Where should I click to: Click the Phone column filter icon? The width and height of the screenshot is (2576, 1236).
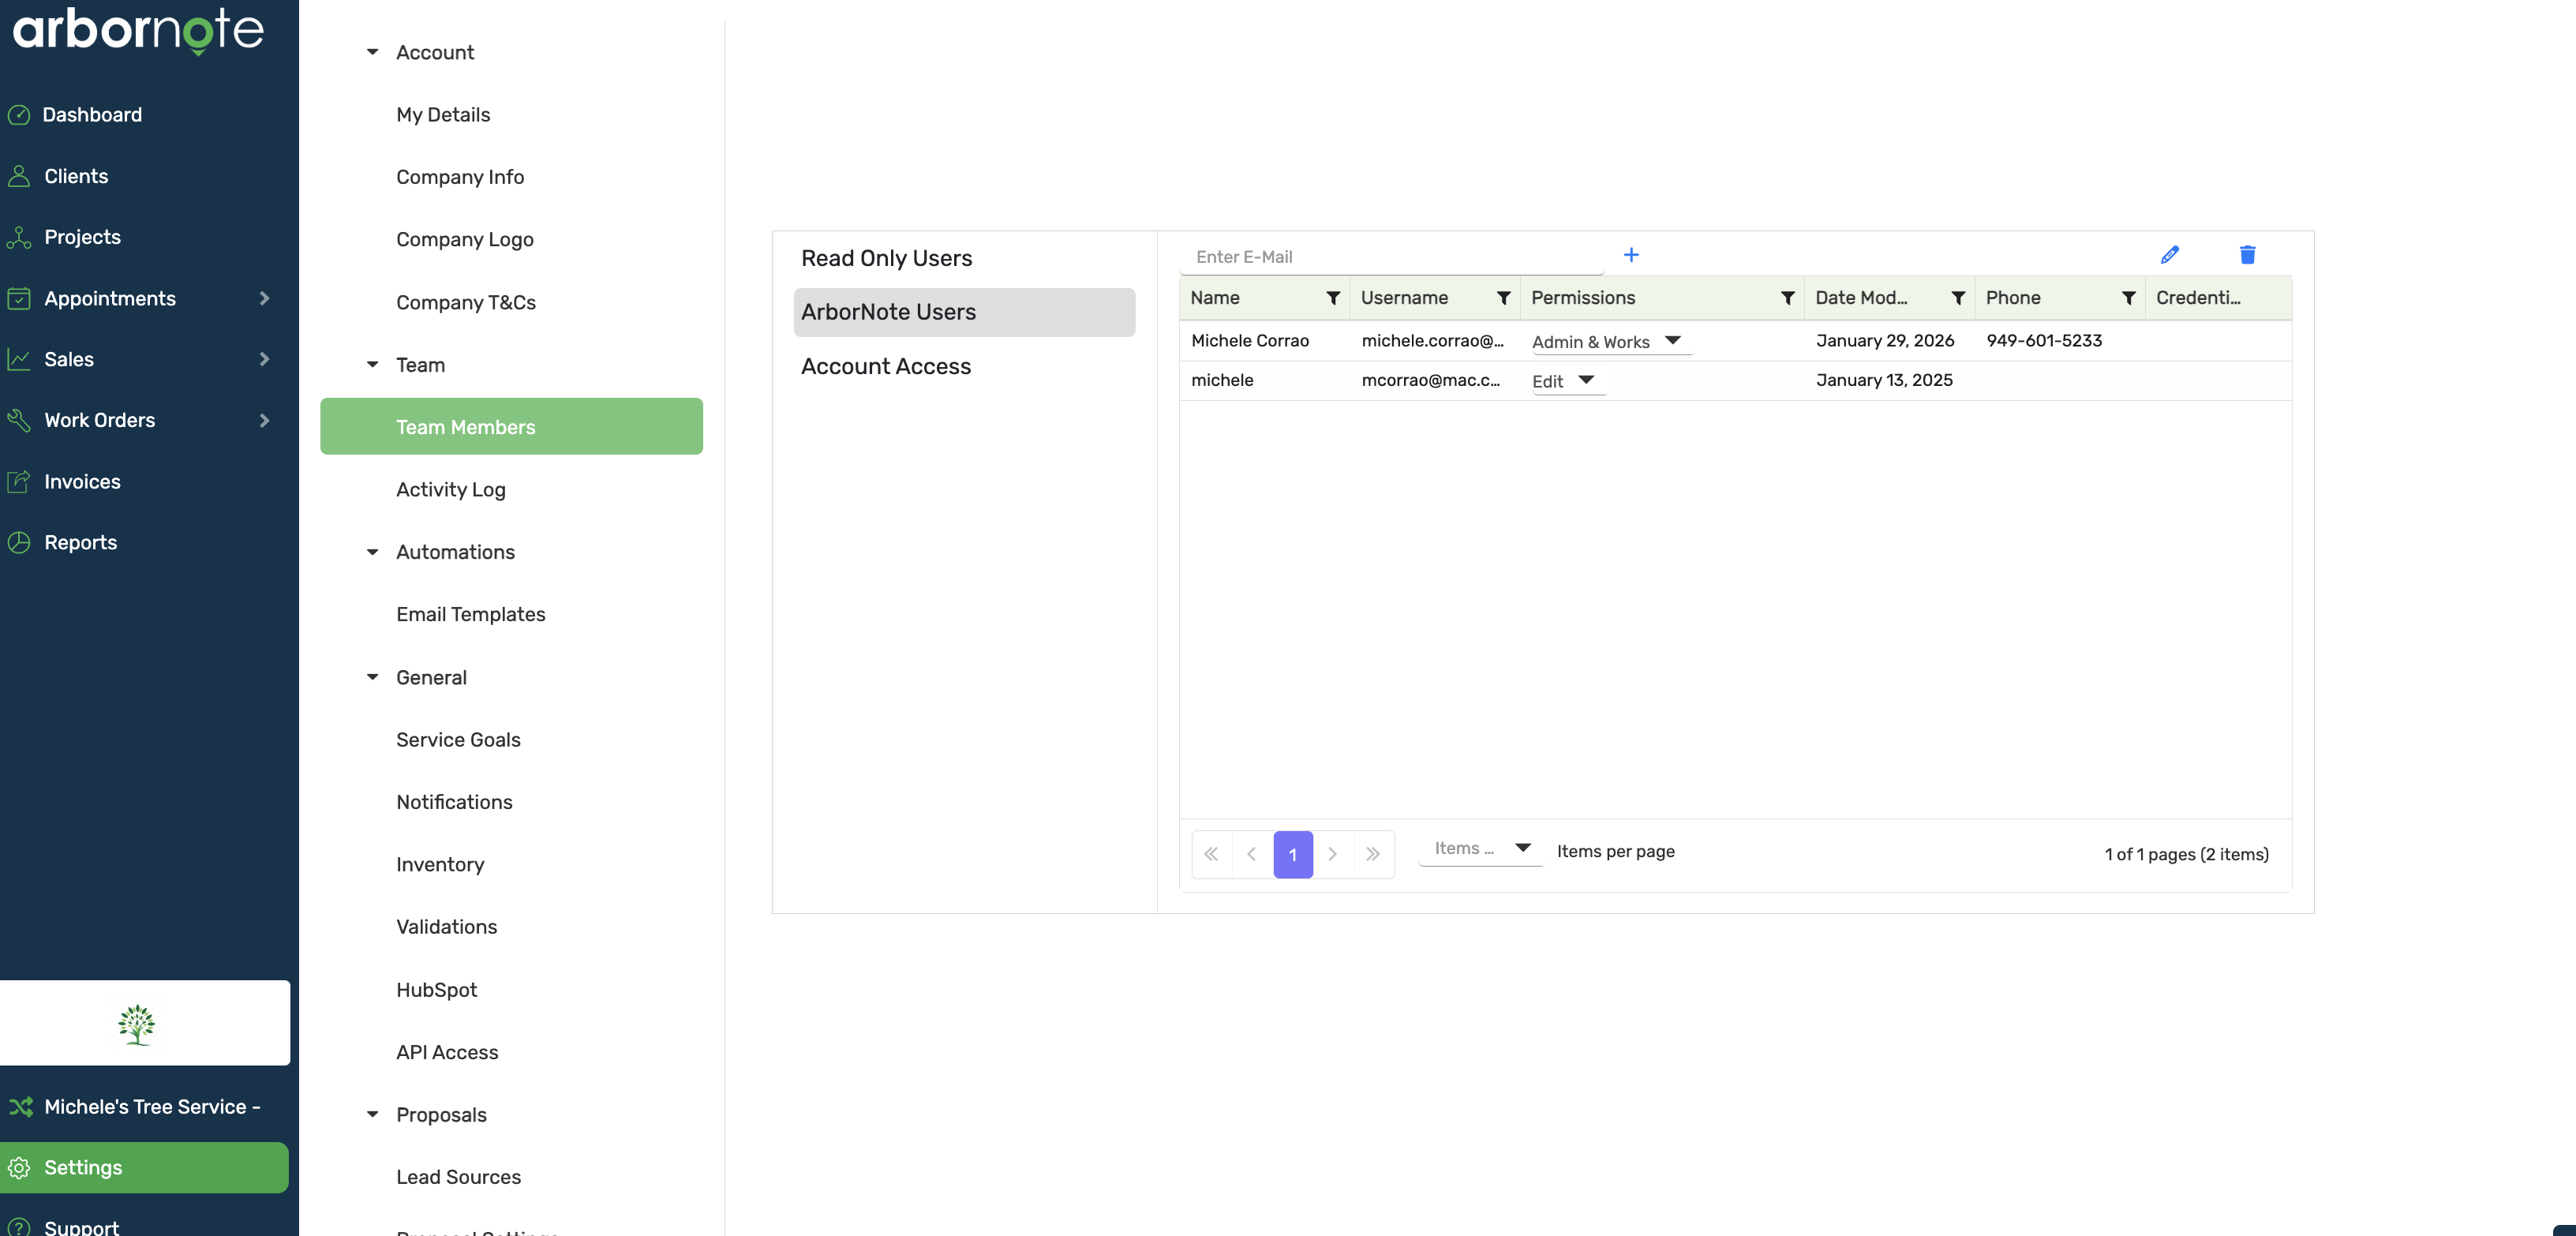(2128, 298)
